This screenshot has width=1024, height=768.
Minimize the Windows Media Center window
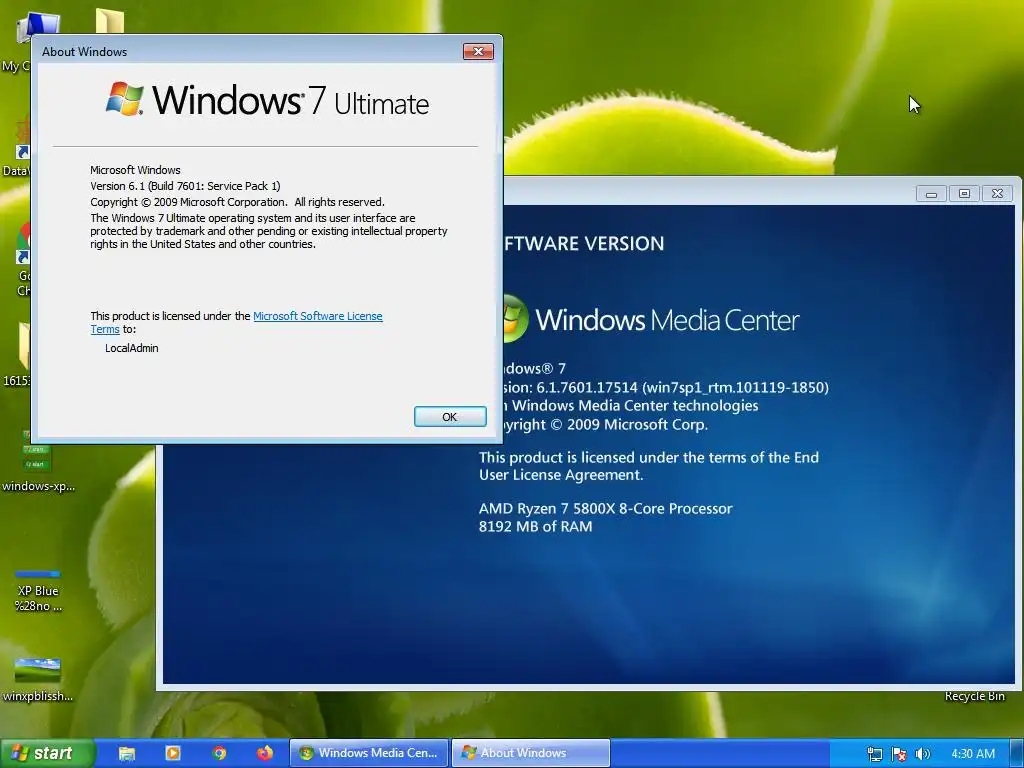click(931, 193)
